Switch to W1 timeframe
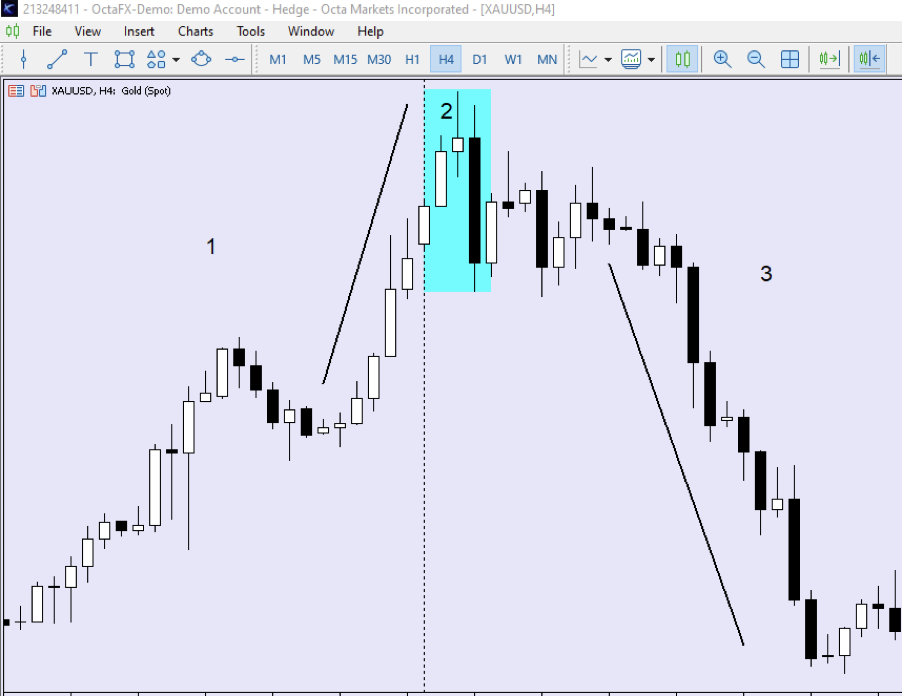Viewport: 902px width, 696px height. click(513, 59)
